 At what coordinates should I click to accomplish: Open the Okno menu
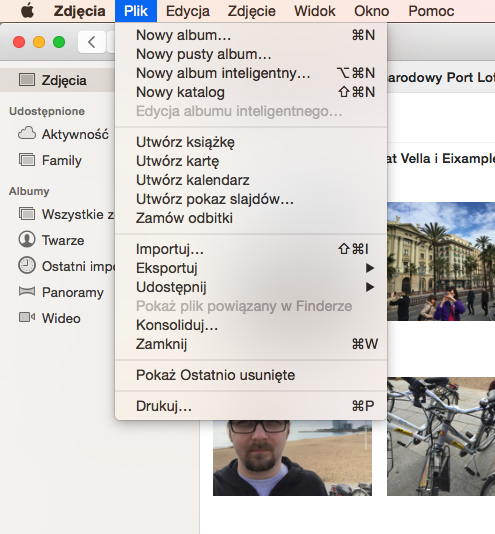click(372, 11)
